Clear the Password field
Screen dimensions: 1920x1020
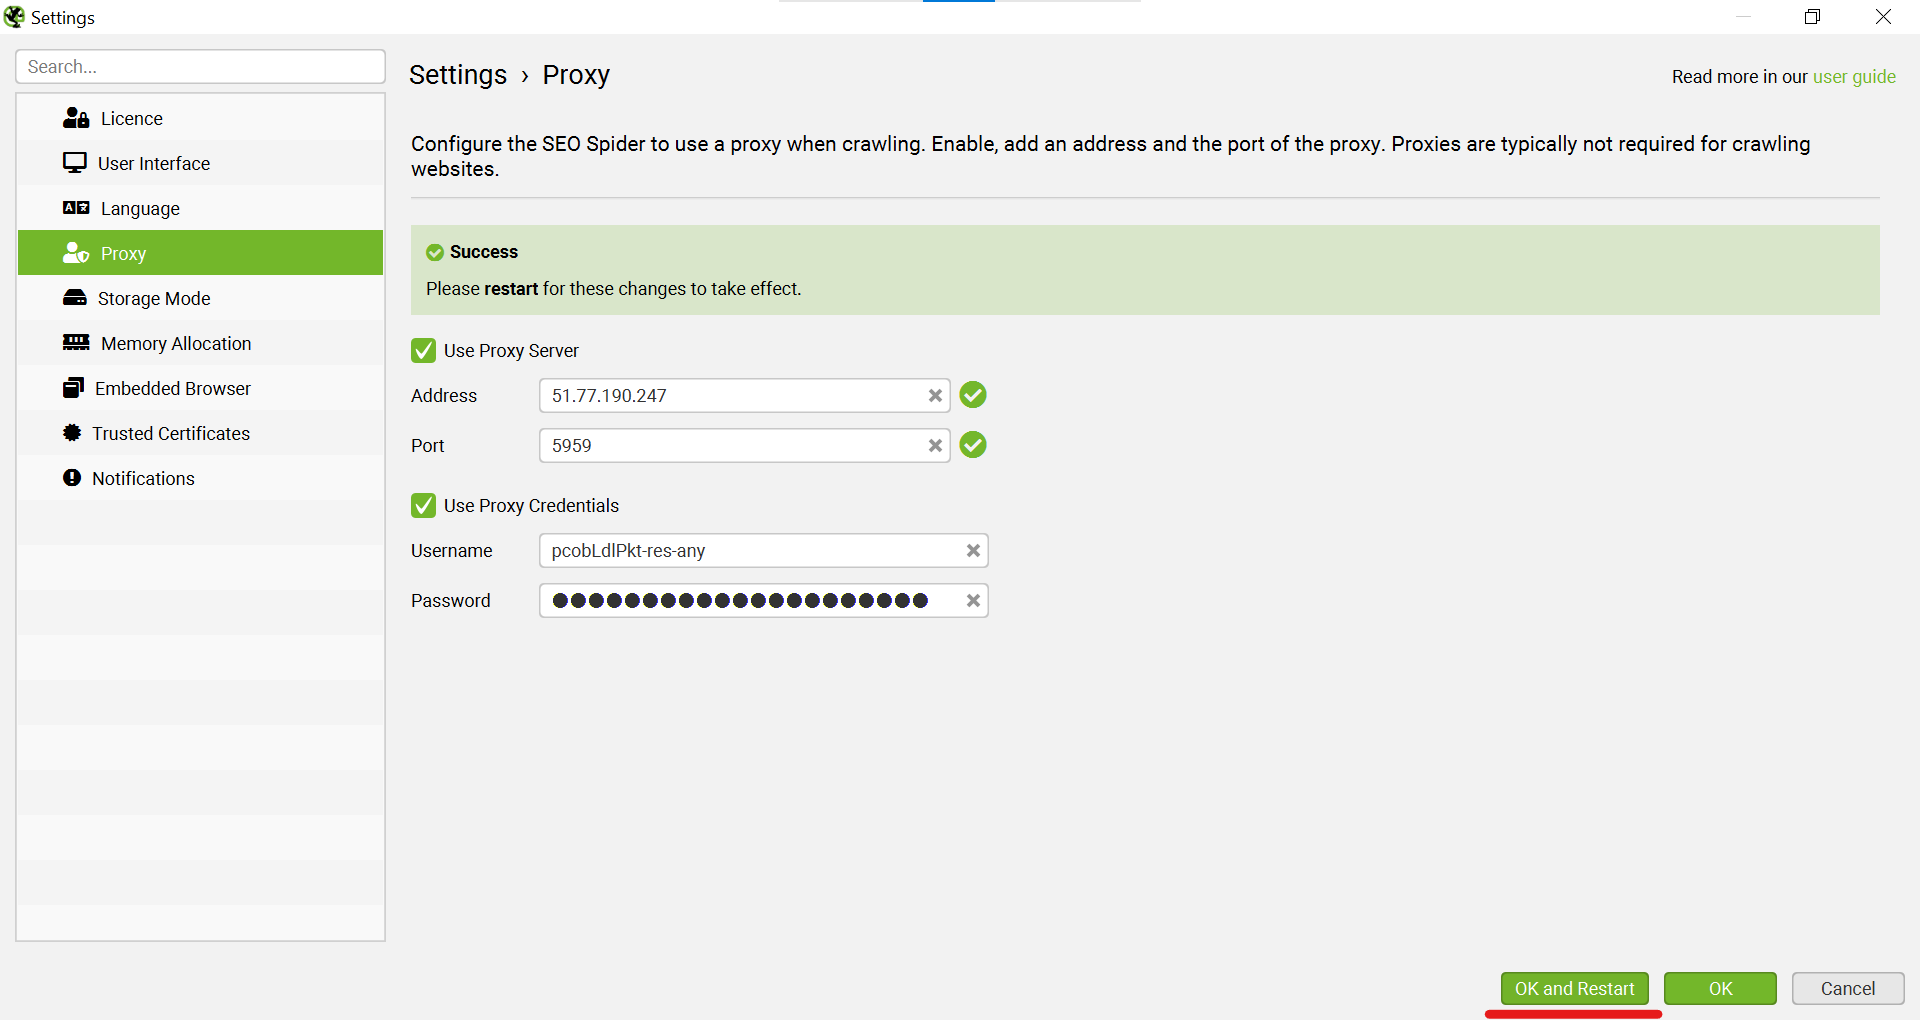click(973, 601)
